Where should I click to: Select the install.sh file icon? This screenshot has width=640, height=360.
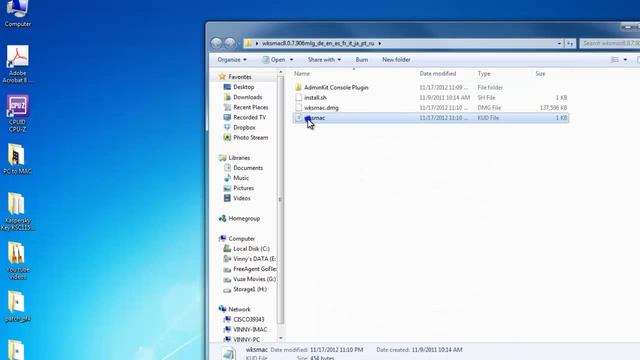(298, 98)
